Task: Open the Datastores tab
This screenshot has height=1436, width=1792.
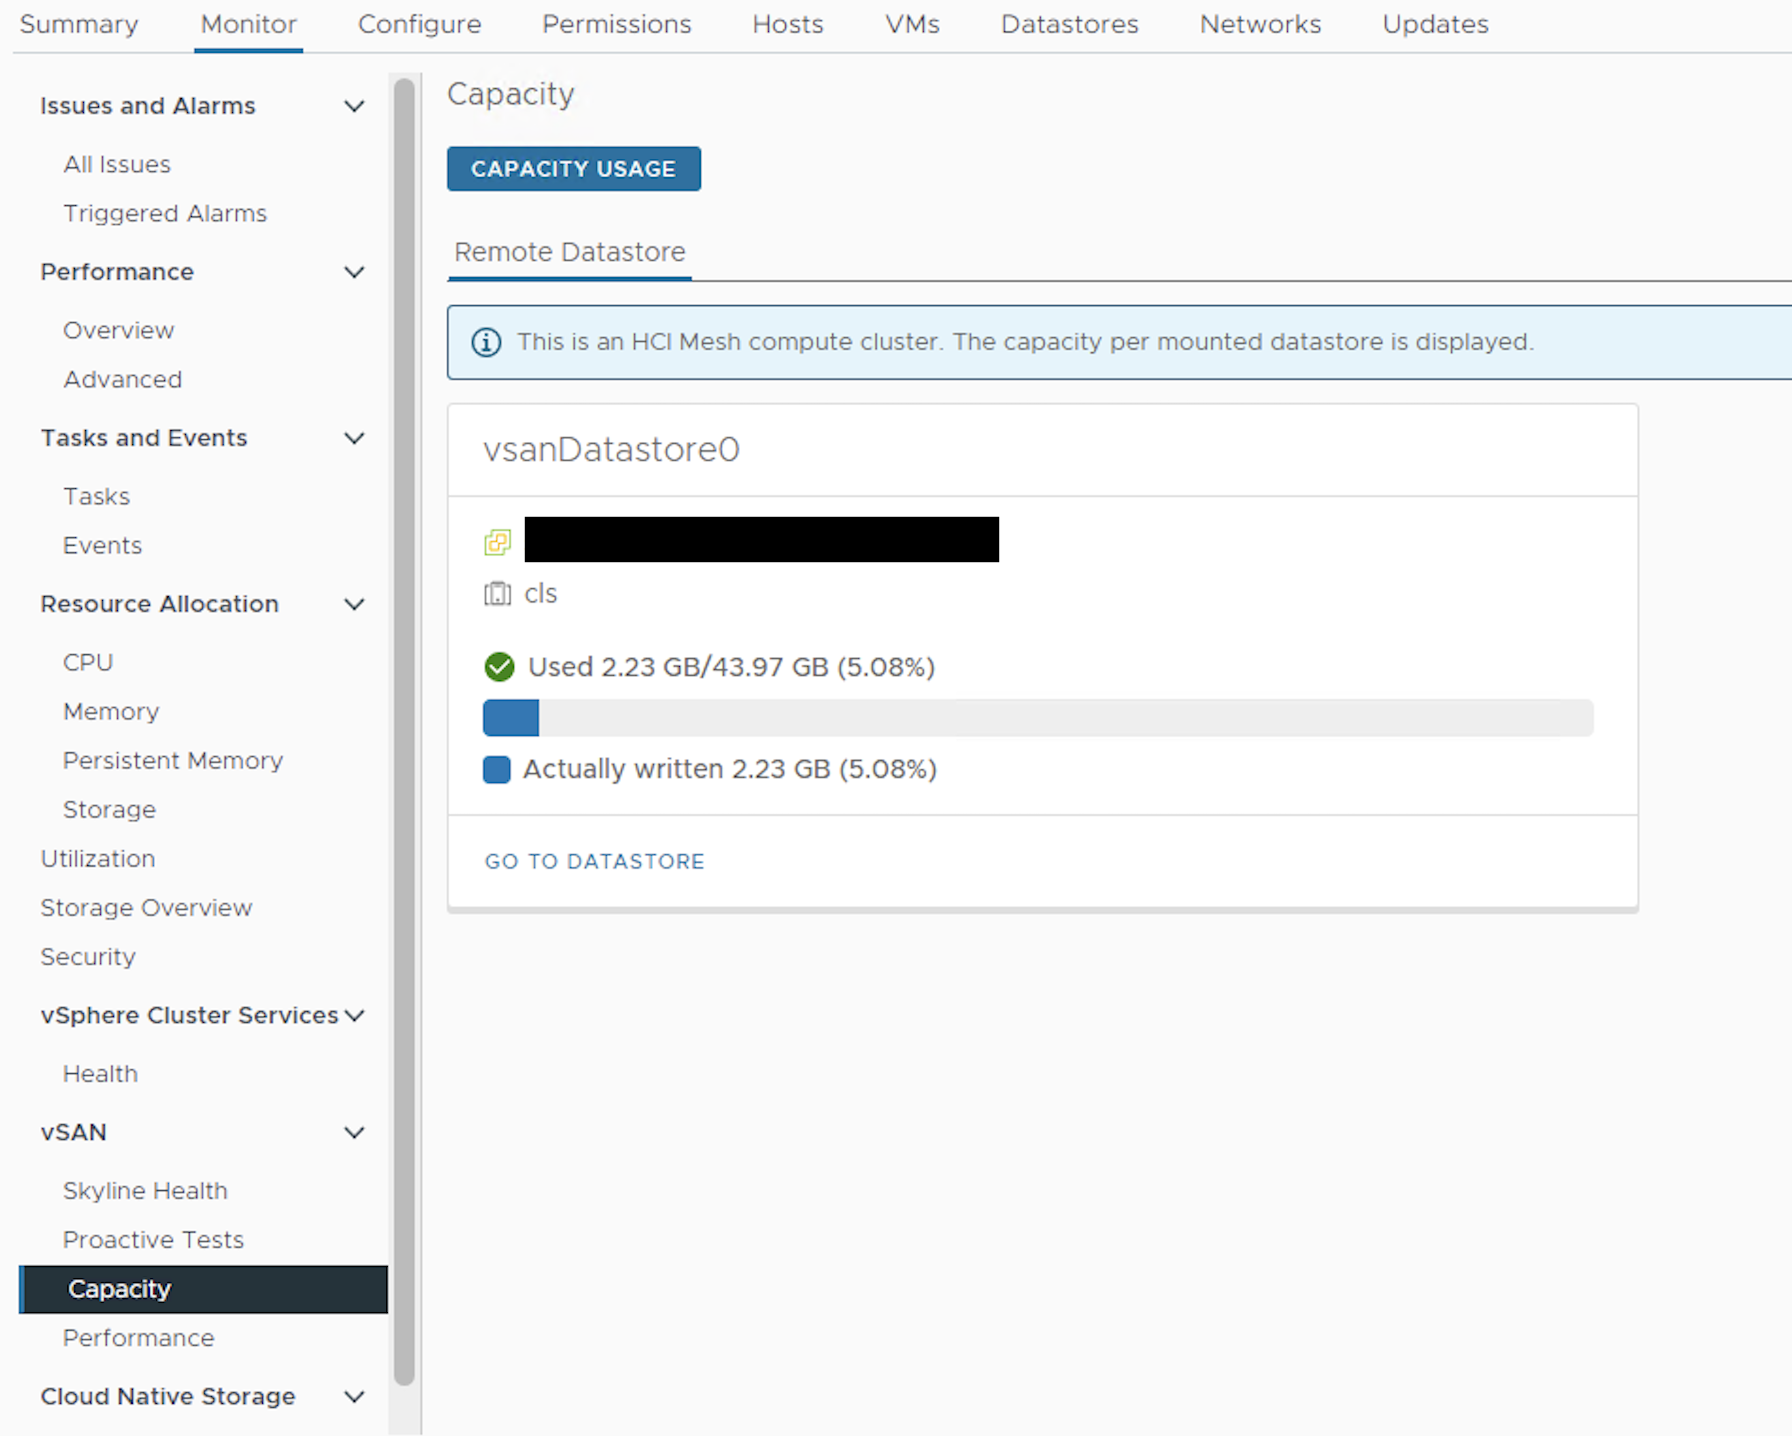Action: pos(1069,24)
